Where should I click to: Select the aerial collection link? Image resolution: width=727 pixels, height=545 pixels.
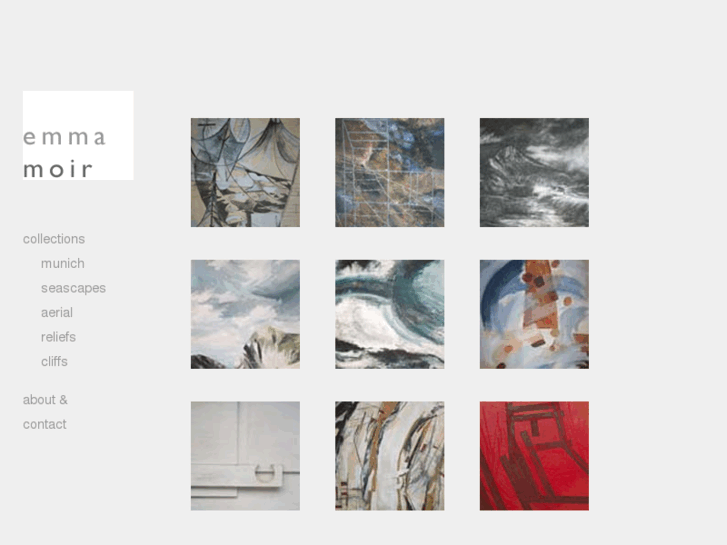(x=57, y=313)
